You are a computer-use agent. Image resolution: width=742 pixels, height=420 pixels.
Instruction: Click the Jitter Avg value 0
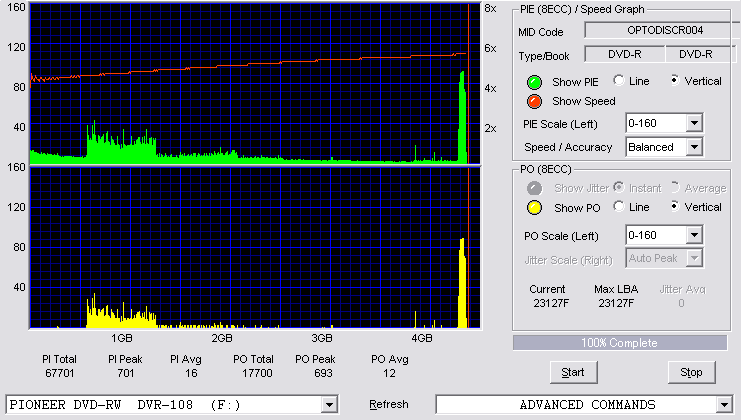pyautogui.click(x=681, y=303)
